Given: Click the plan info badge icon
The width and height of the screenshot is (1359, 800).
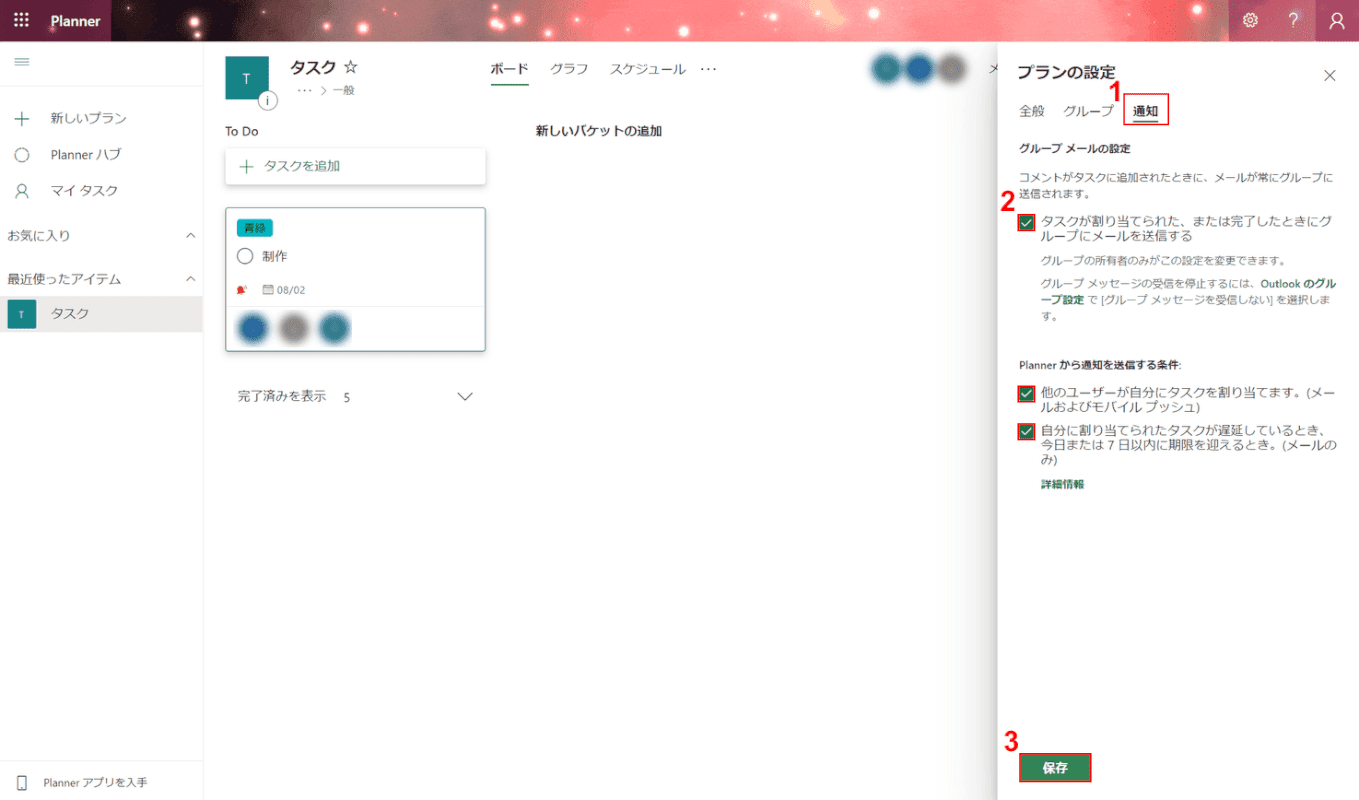Looking at the screenshot, I should [267, 100].
